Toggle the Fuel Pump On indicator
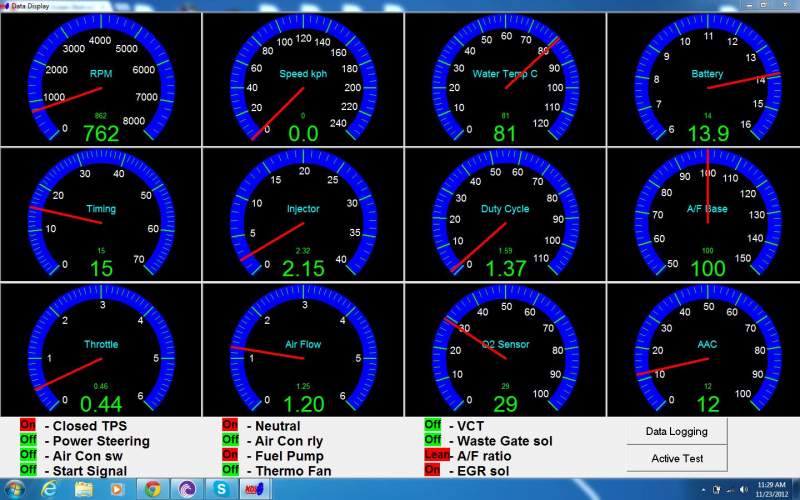 [x=230, y=455]
